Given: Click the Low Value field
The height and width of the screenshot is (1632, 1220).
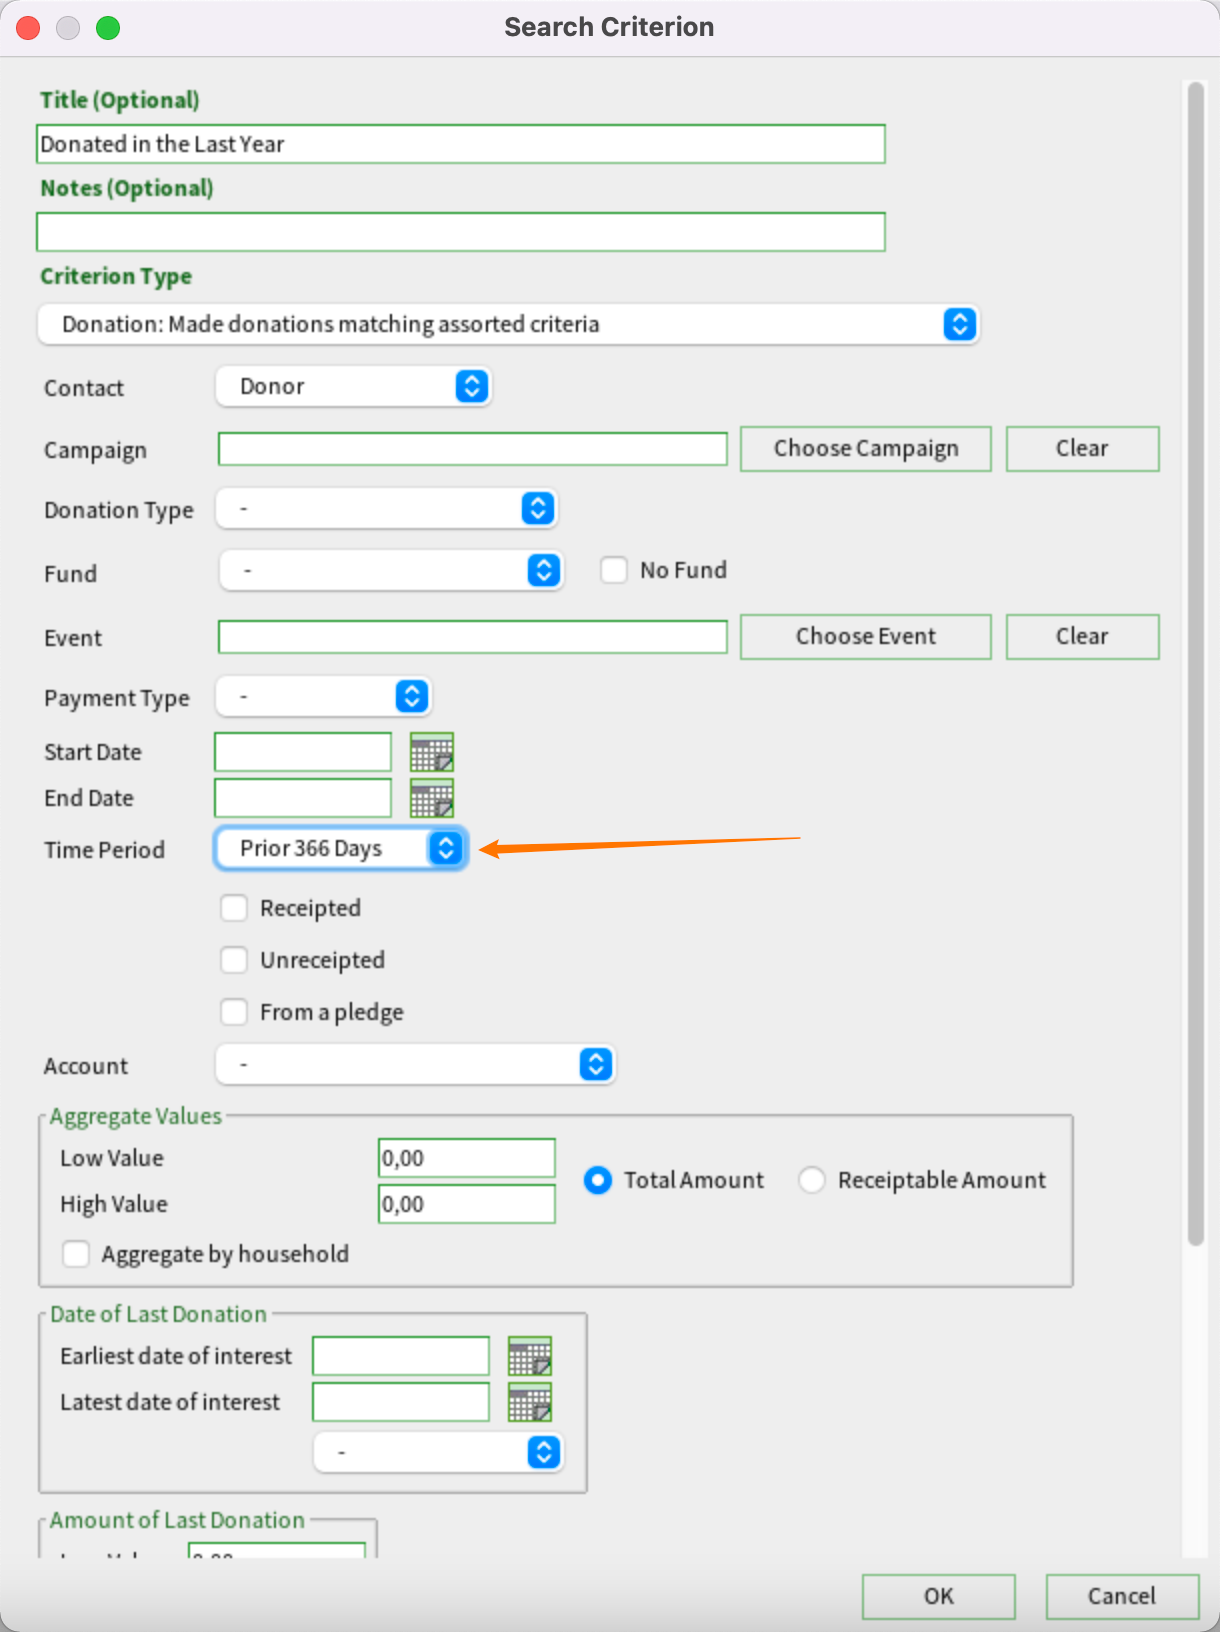Looking at the screenshot, I should pyautogui.click(x=467, y=1158).
